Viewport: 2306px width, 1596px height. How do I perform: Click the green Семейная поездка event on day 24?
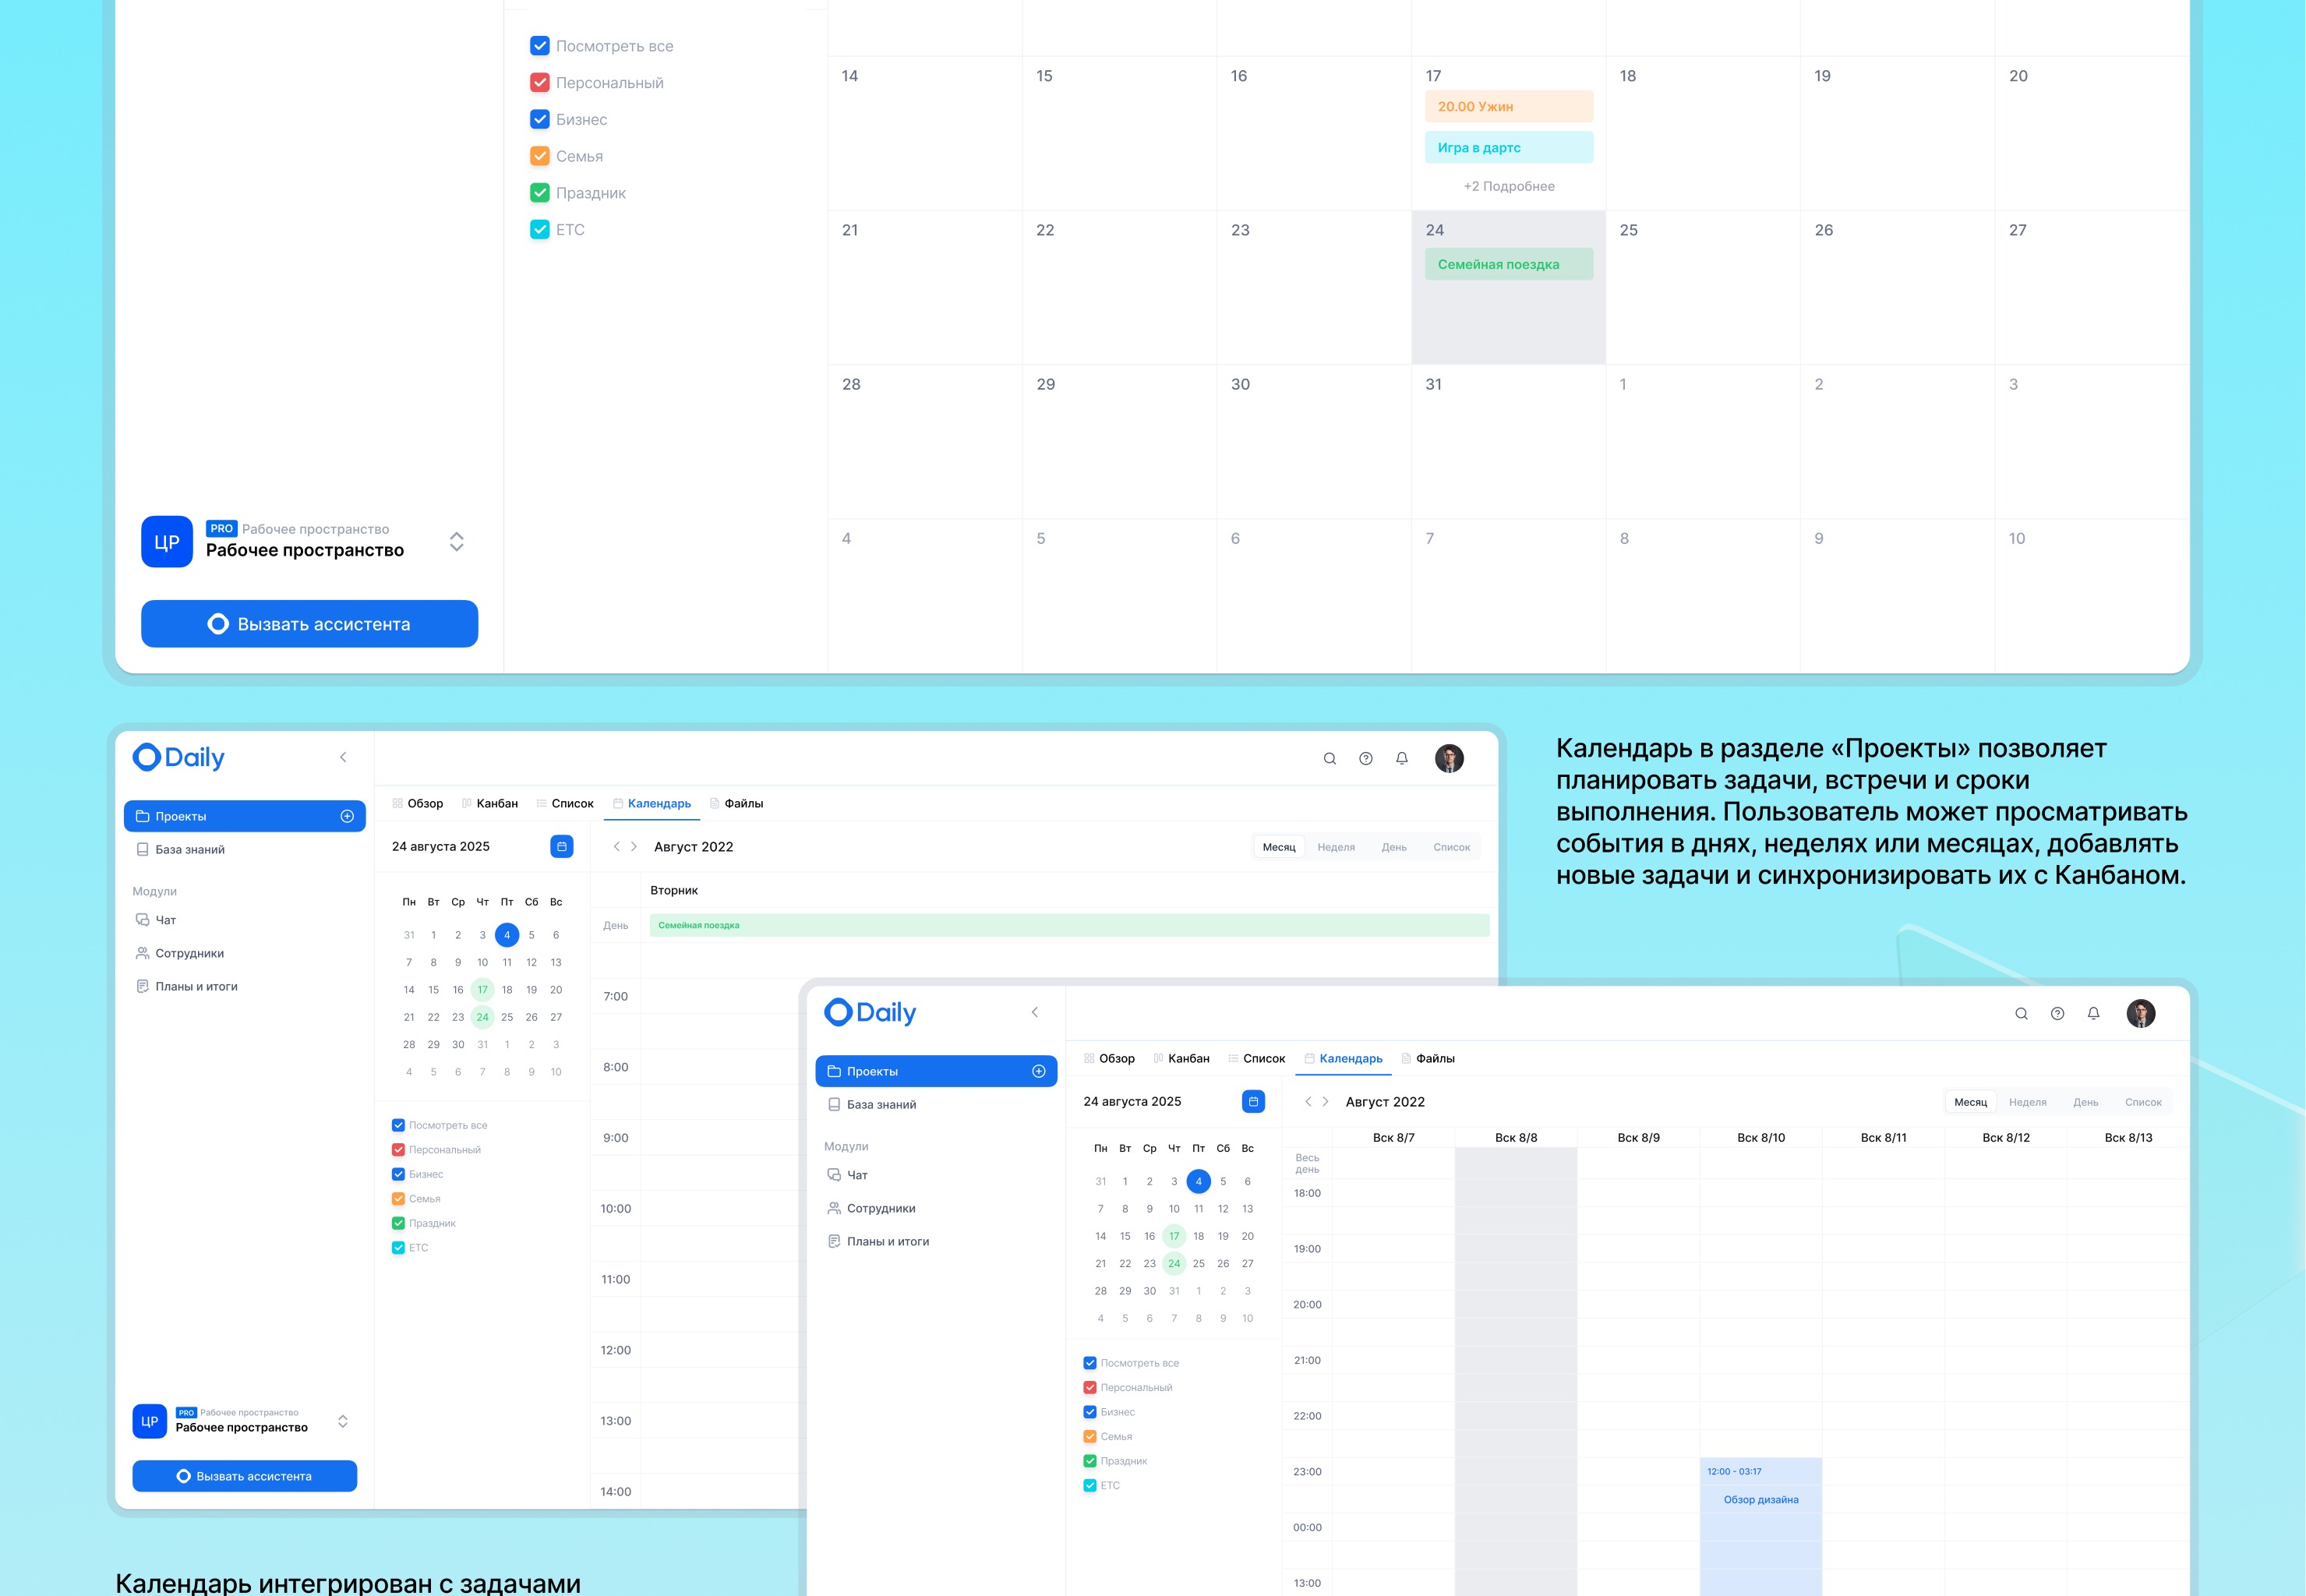click(x=1508, y=264)
